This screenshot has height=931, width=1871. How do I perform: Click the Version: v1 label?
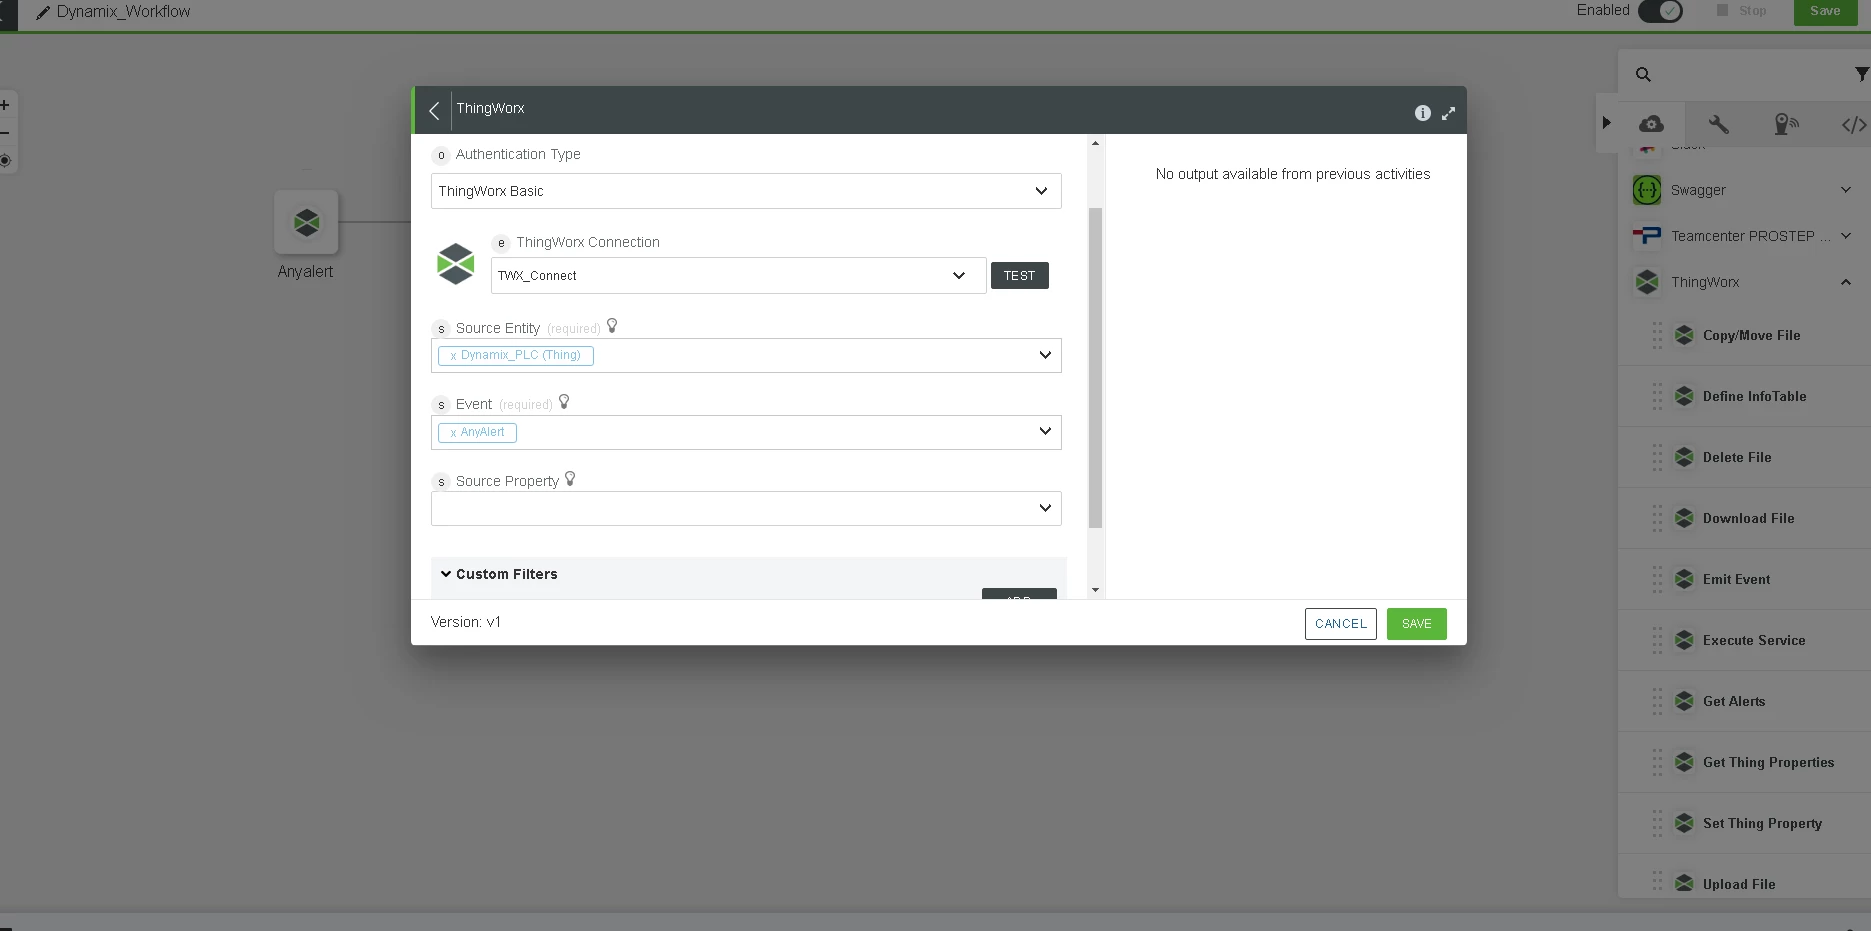tap(466, 622)
